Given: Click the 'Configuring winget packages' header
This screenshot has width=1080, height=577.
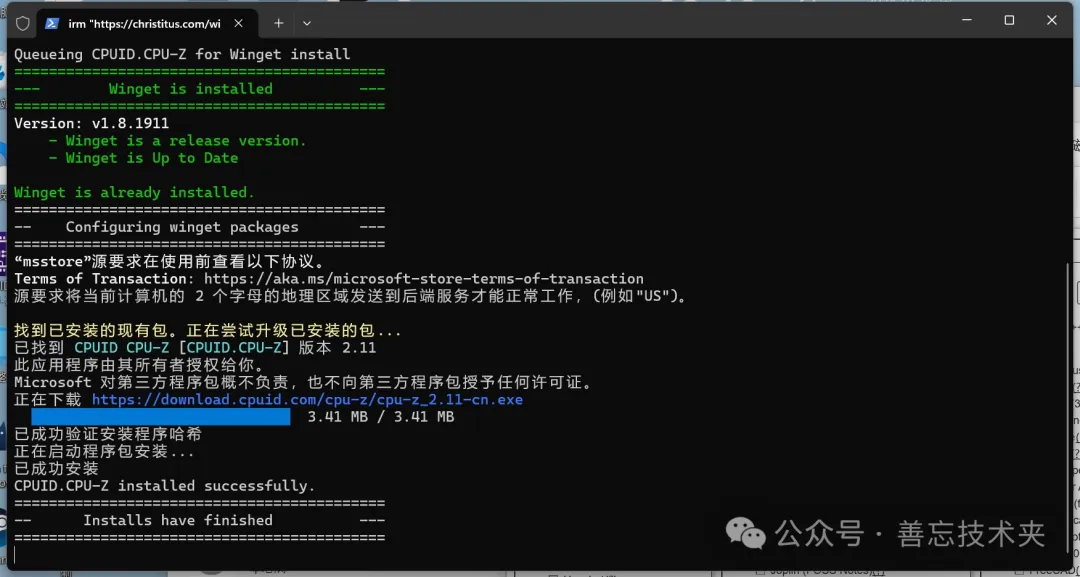Looking at the screenshot, I should (x=182, y=227).
